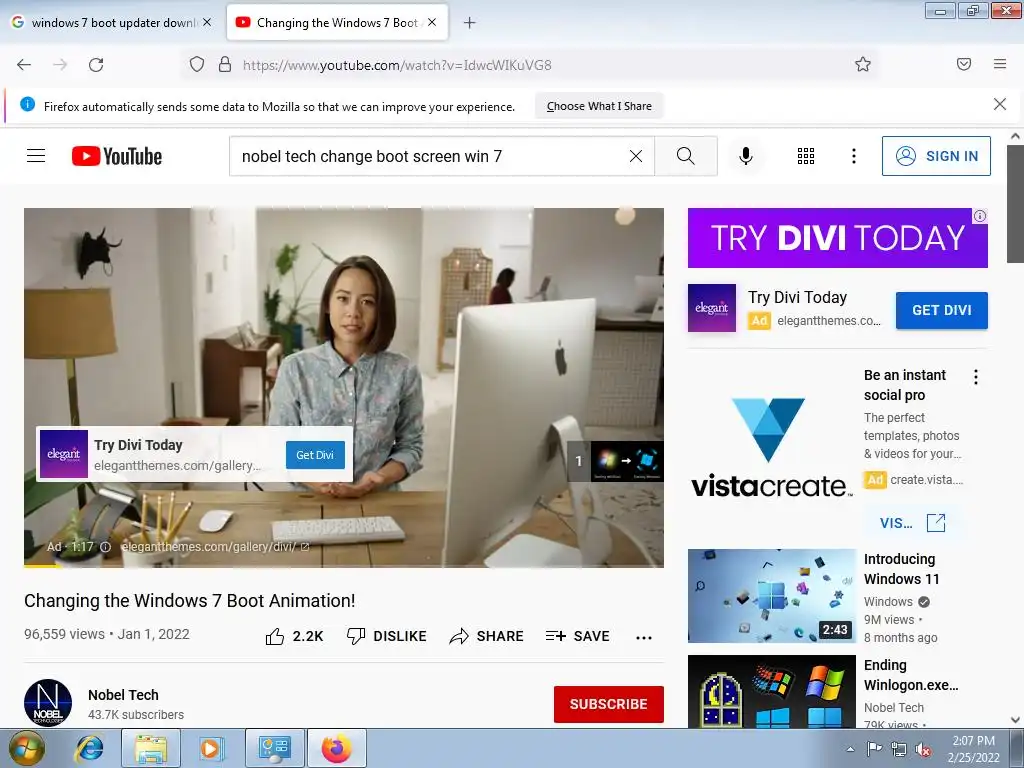Open options menu for vistacreate ad
The height and width of the screenshot is (768, 1024).
click(976, 377)
